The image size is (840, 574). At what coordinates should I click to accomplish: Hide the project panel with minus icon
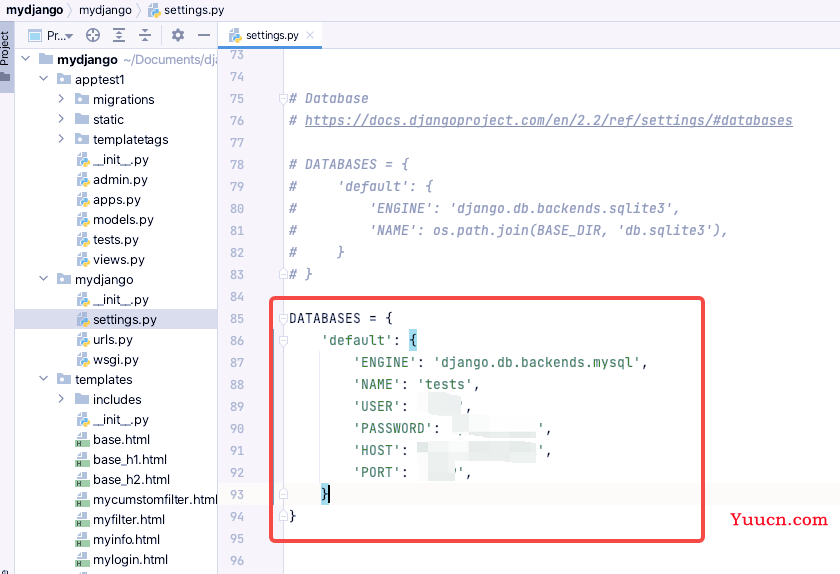pos(204,35)
